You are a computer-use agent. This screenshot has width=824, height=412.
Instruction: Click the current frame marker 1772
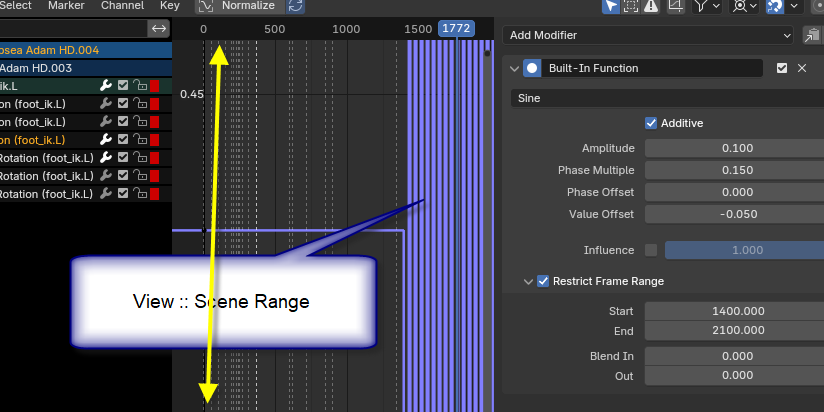[456, 28]
